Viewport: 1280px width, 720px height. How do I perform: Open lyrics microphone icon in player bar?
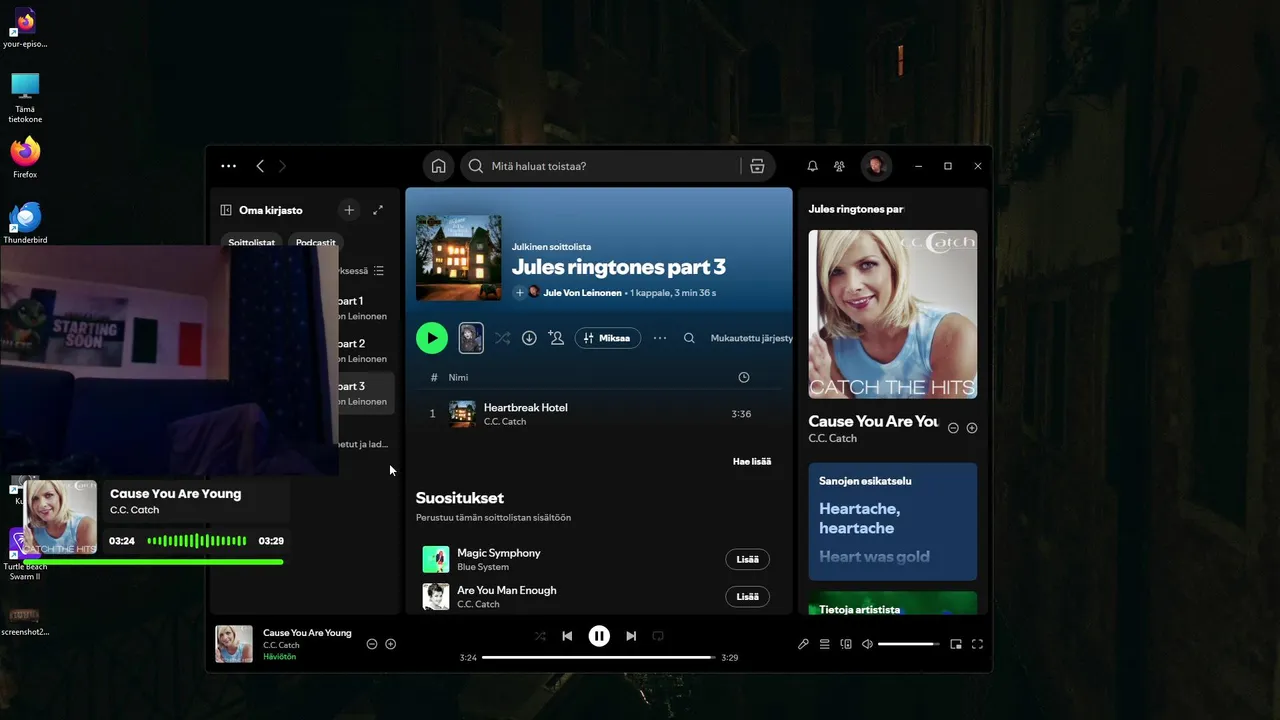click(803, 644)
